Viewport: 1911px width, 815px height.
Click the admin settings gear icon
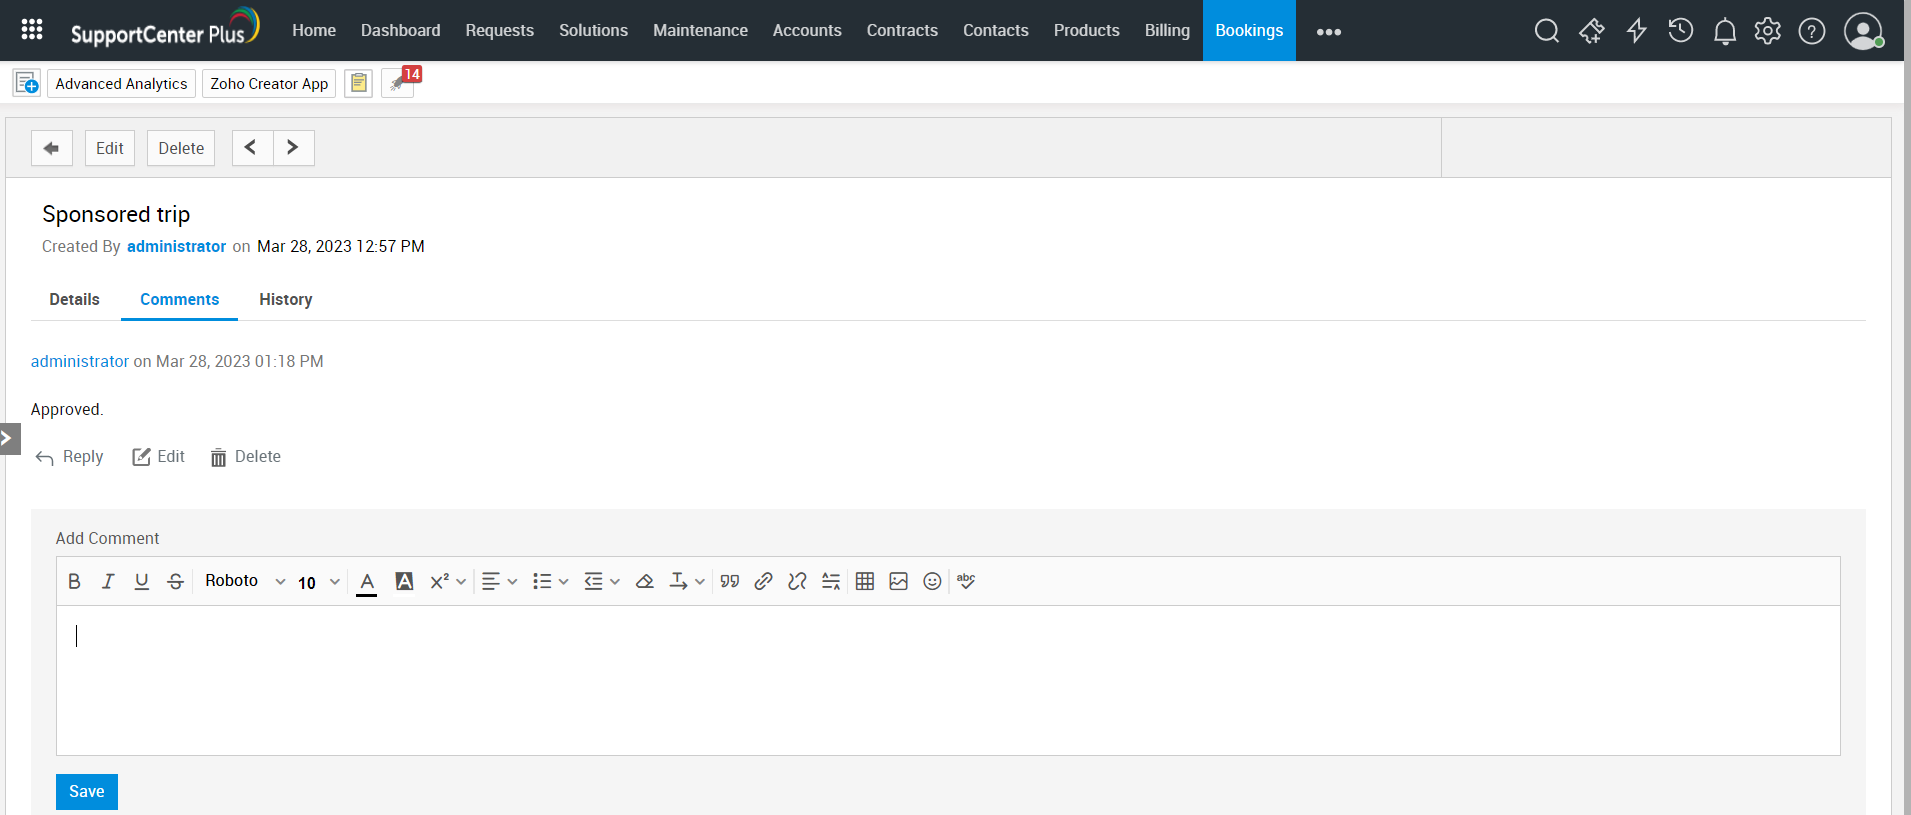[x=1767, y=32]
